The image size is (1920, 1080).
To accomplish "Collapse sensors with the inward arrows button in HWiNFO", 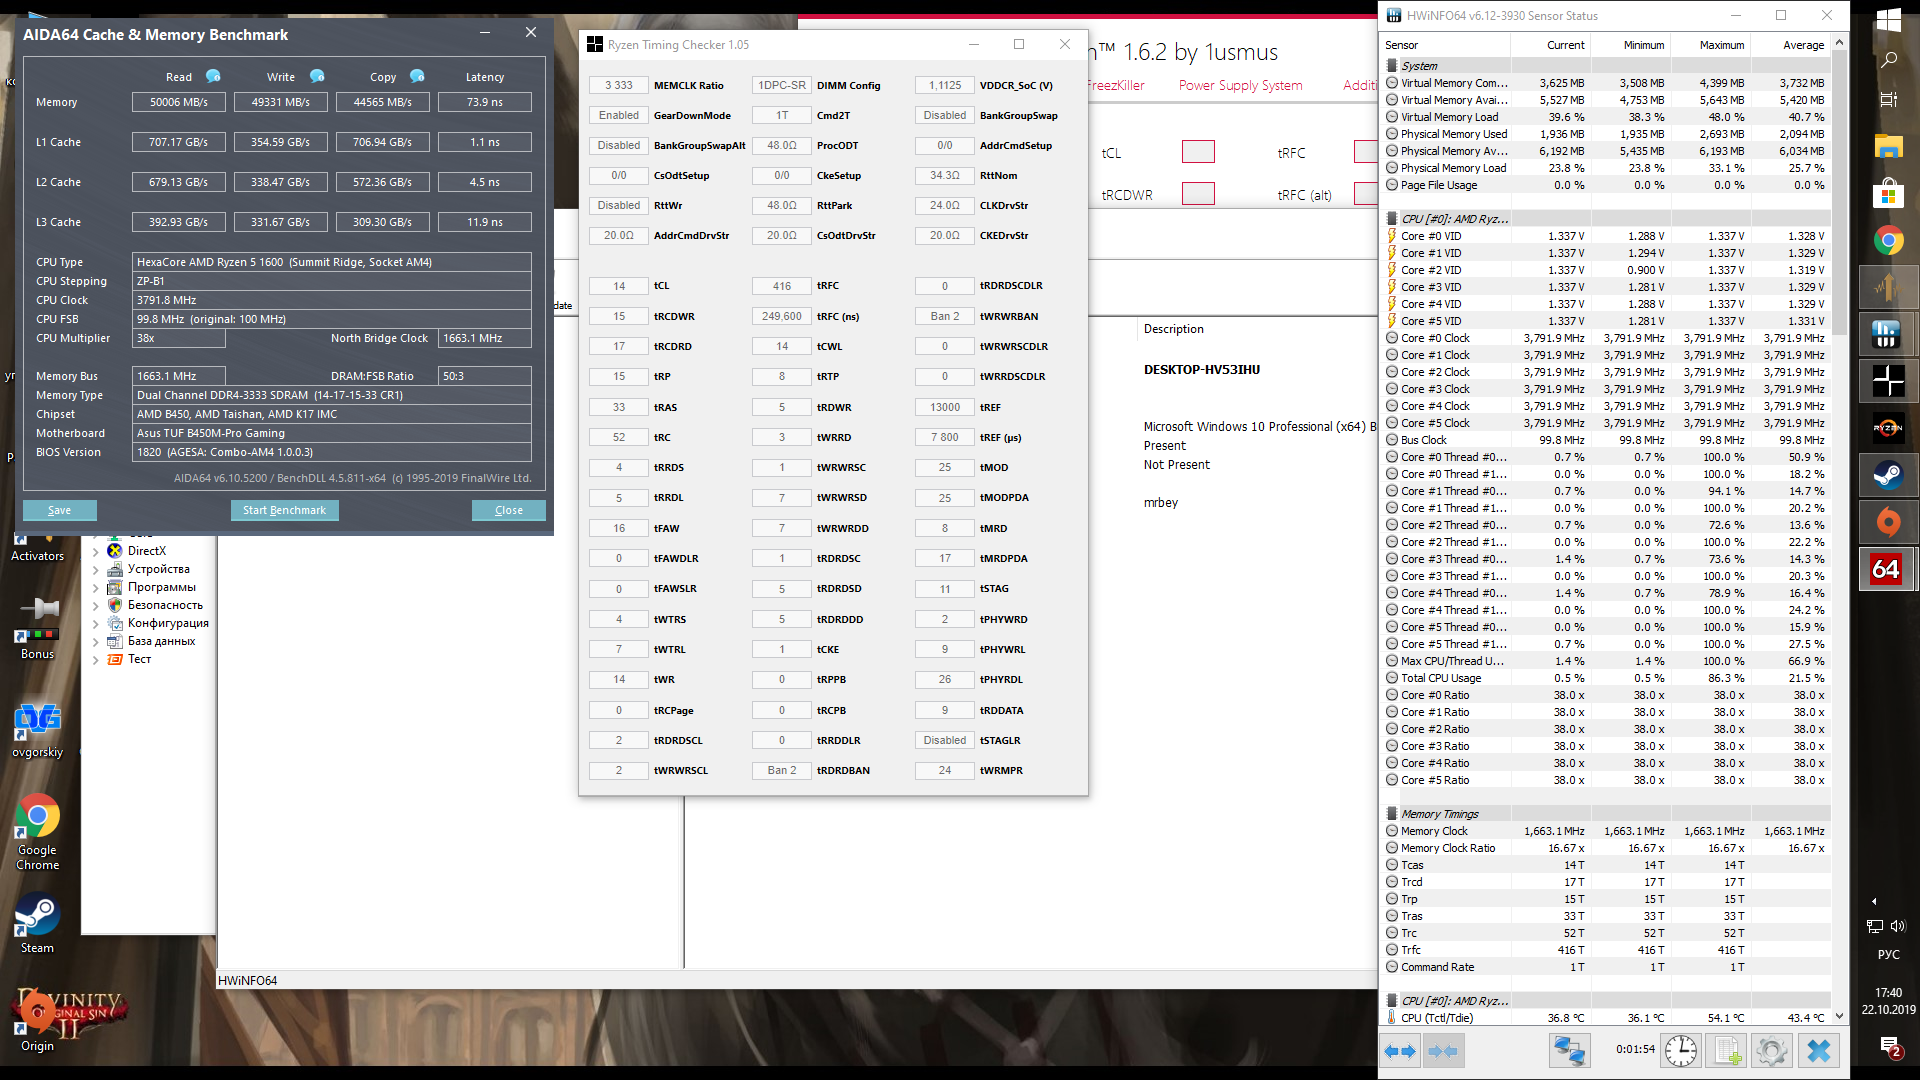I will pyautogui.click(x=1442, y=1051).
